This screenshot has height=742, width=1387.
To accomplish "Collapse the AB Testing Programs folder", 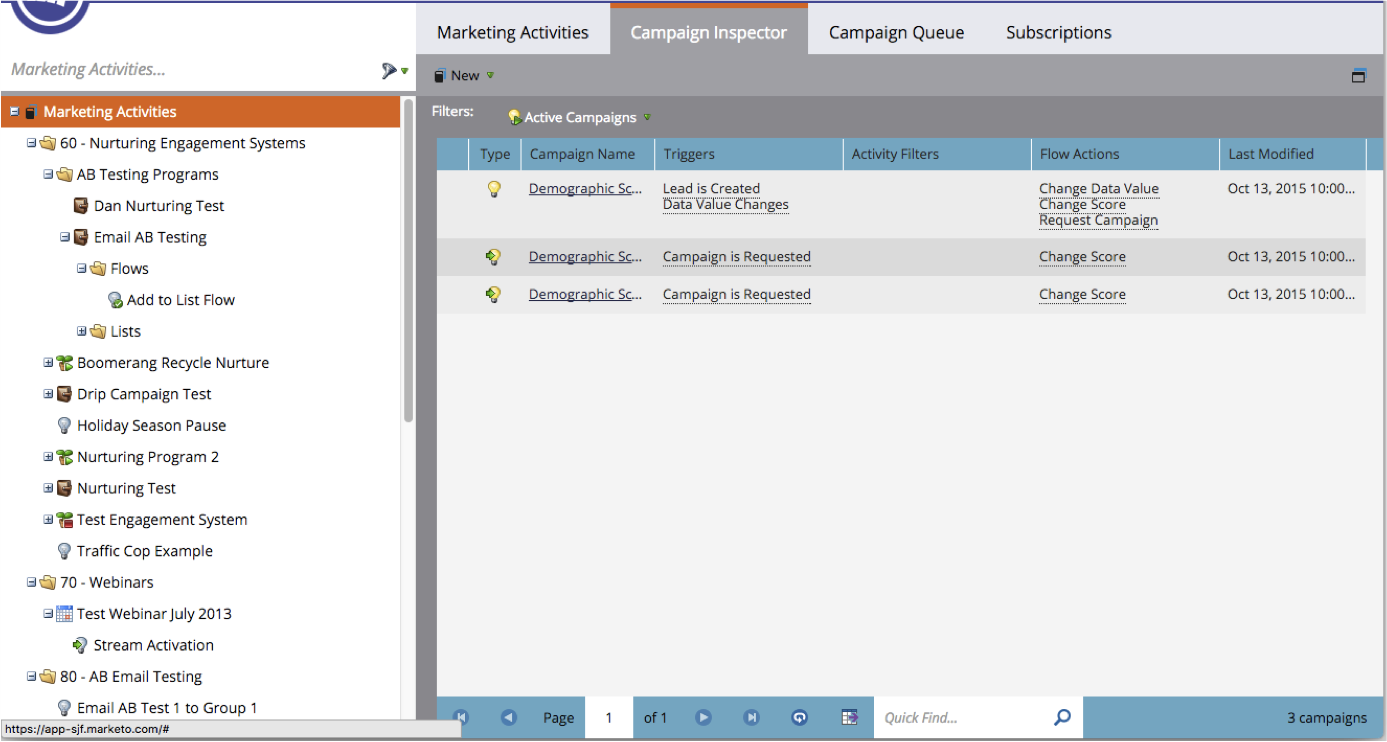I will coord(48,174).
